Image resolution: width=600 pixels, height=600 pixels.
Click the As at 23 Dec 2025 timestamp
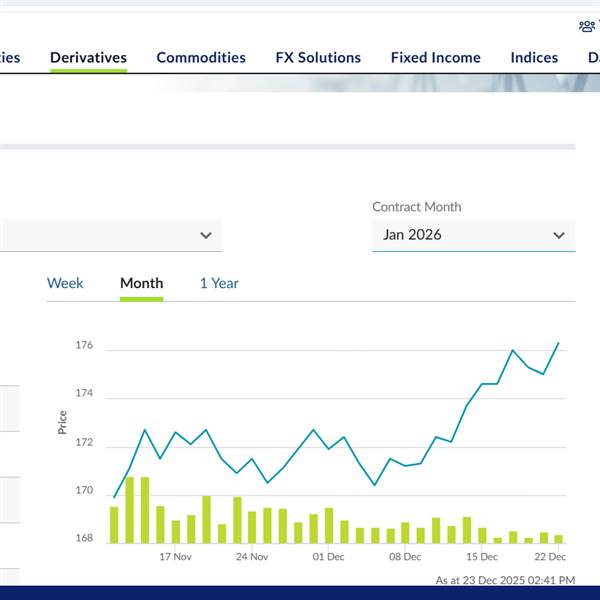pos(505,580)
